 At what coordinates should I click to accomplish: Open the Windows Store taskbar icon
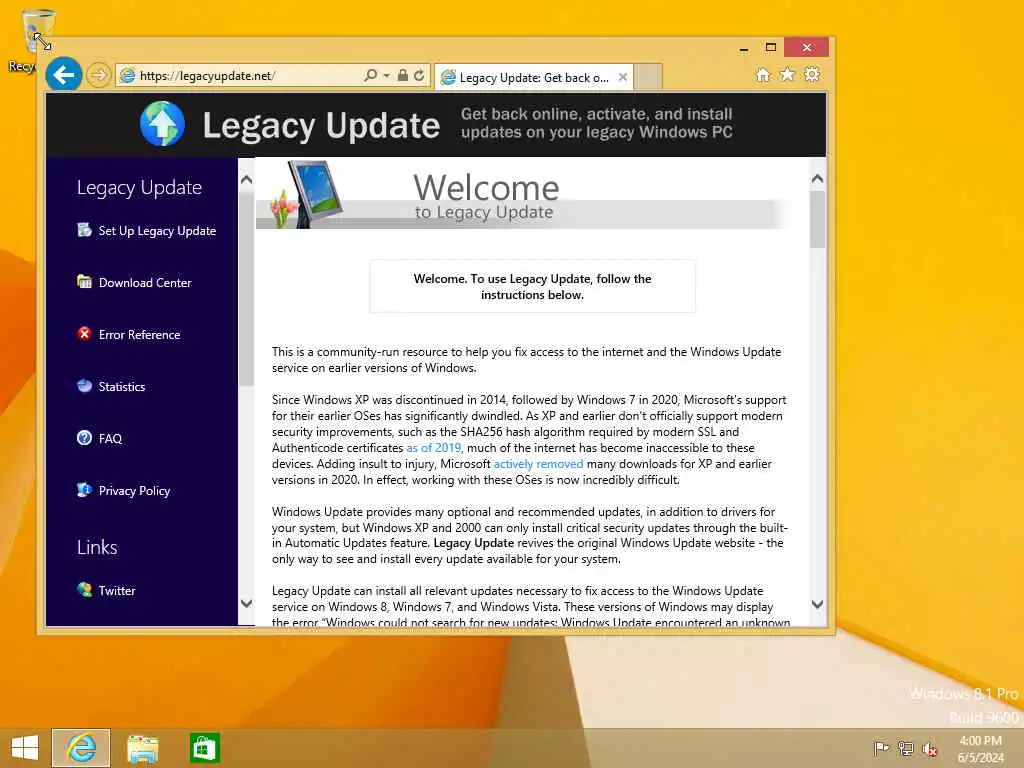coord(204,748)
